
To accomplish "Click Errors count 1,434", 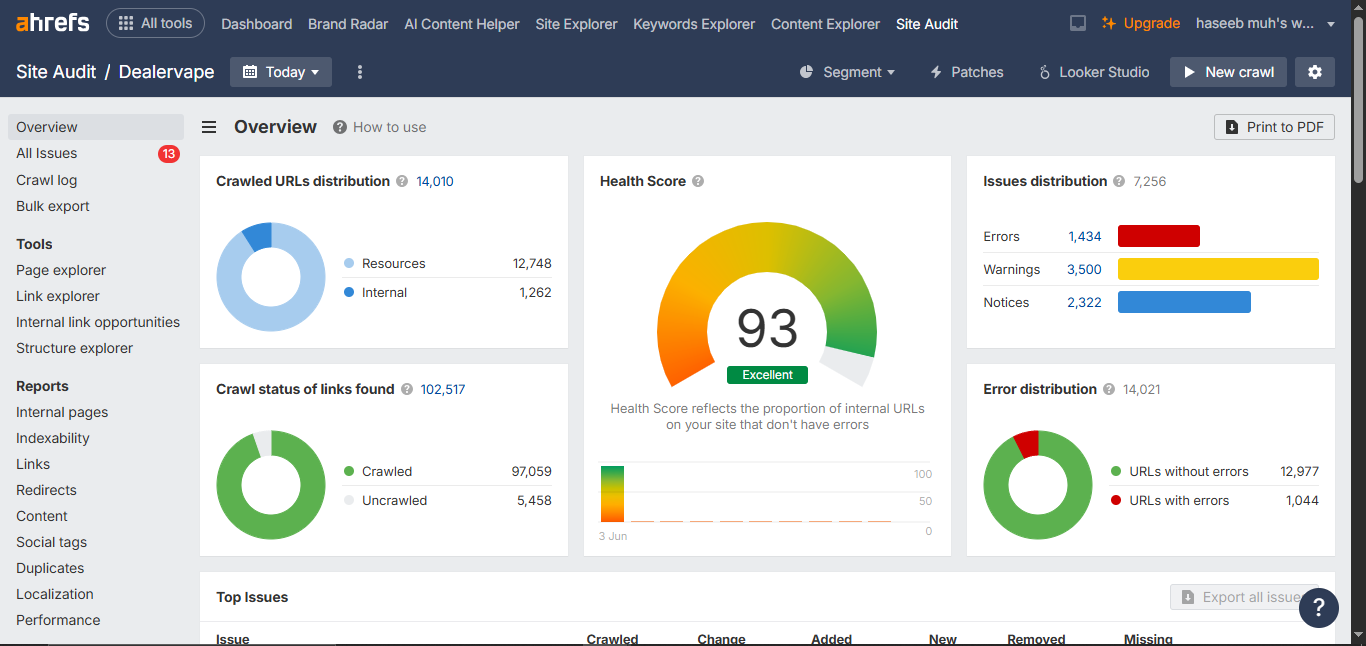I will tap(1085, 237).
